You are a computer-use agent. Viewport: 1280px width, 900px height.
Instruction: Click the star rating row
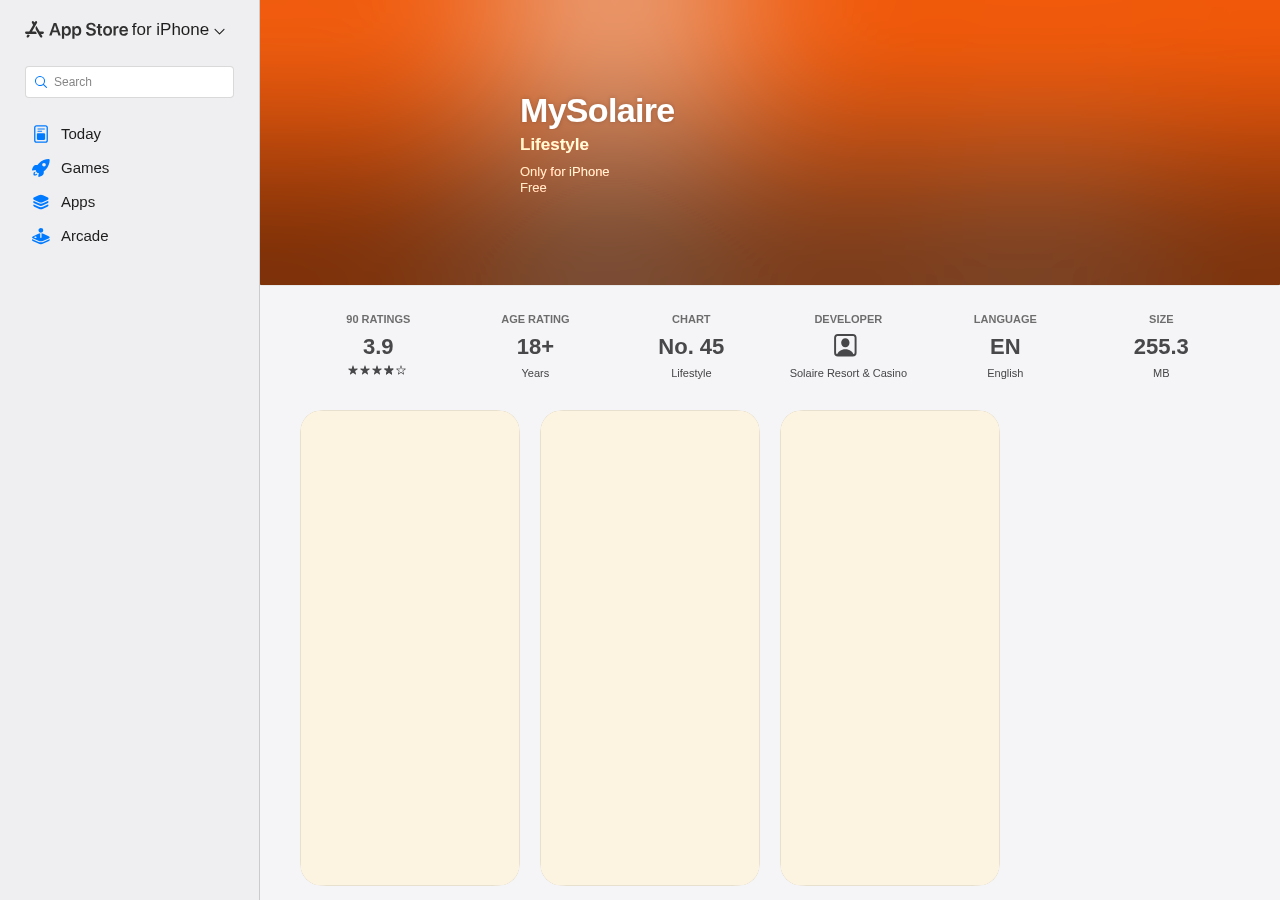click(x=377, y=370)
